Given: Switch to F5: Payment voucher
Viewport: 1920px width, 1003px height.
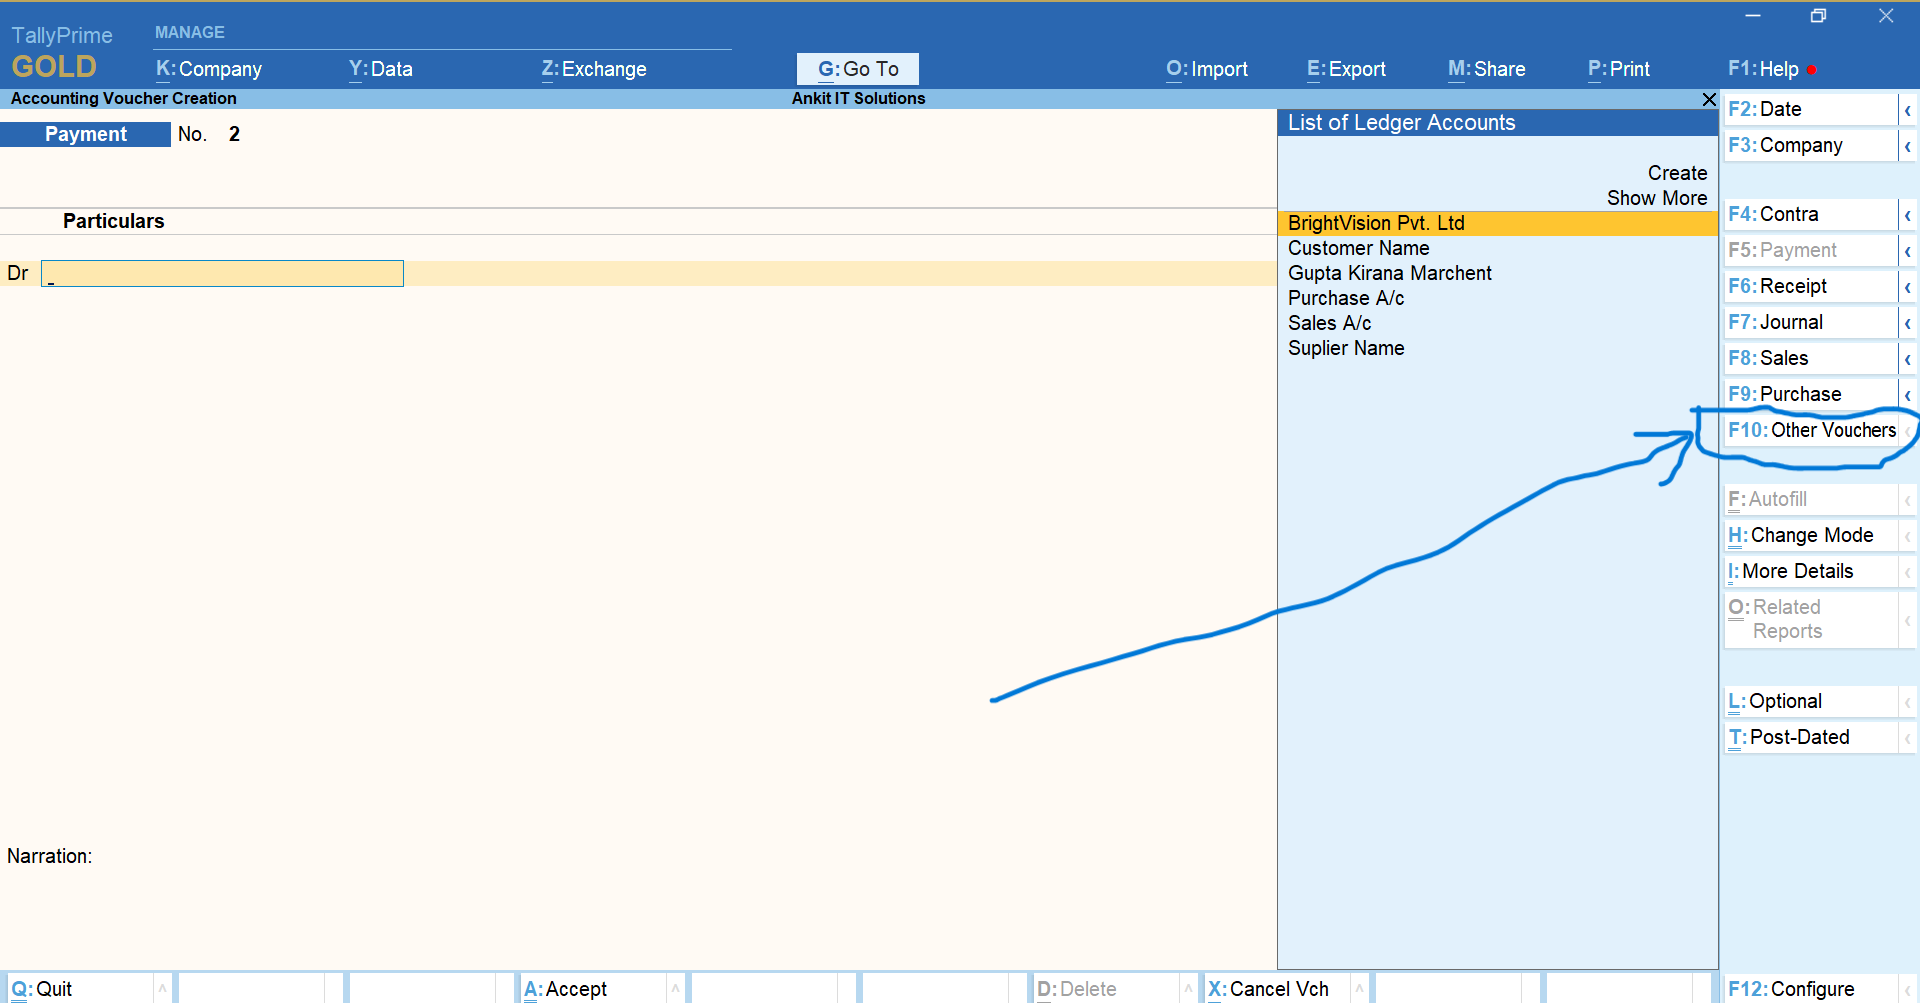Looking at the screenshot, I should tap(1810, 250).
